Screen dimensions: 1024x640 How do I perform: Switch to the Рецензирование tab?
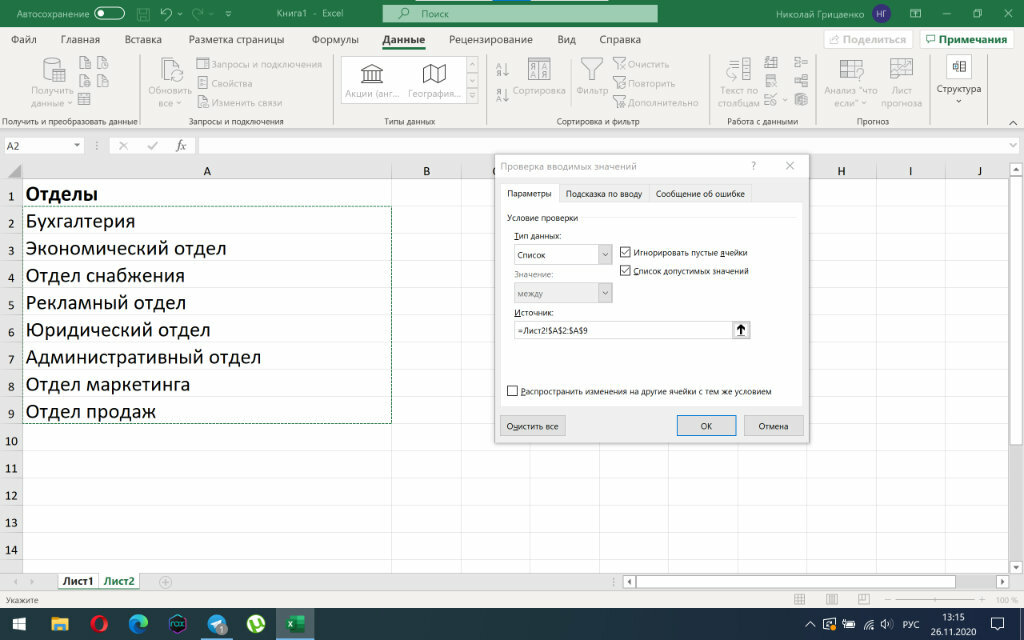tap(490, 39)
